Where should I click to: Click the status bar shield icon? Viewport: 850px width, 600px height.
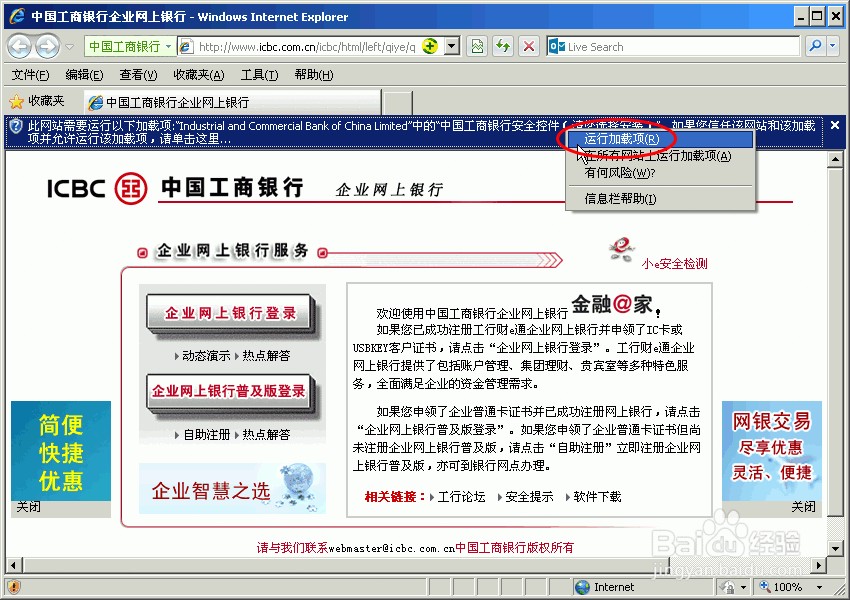[x=14, y=587]
